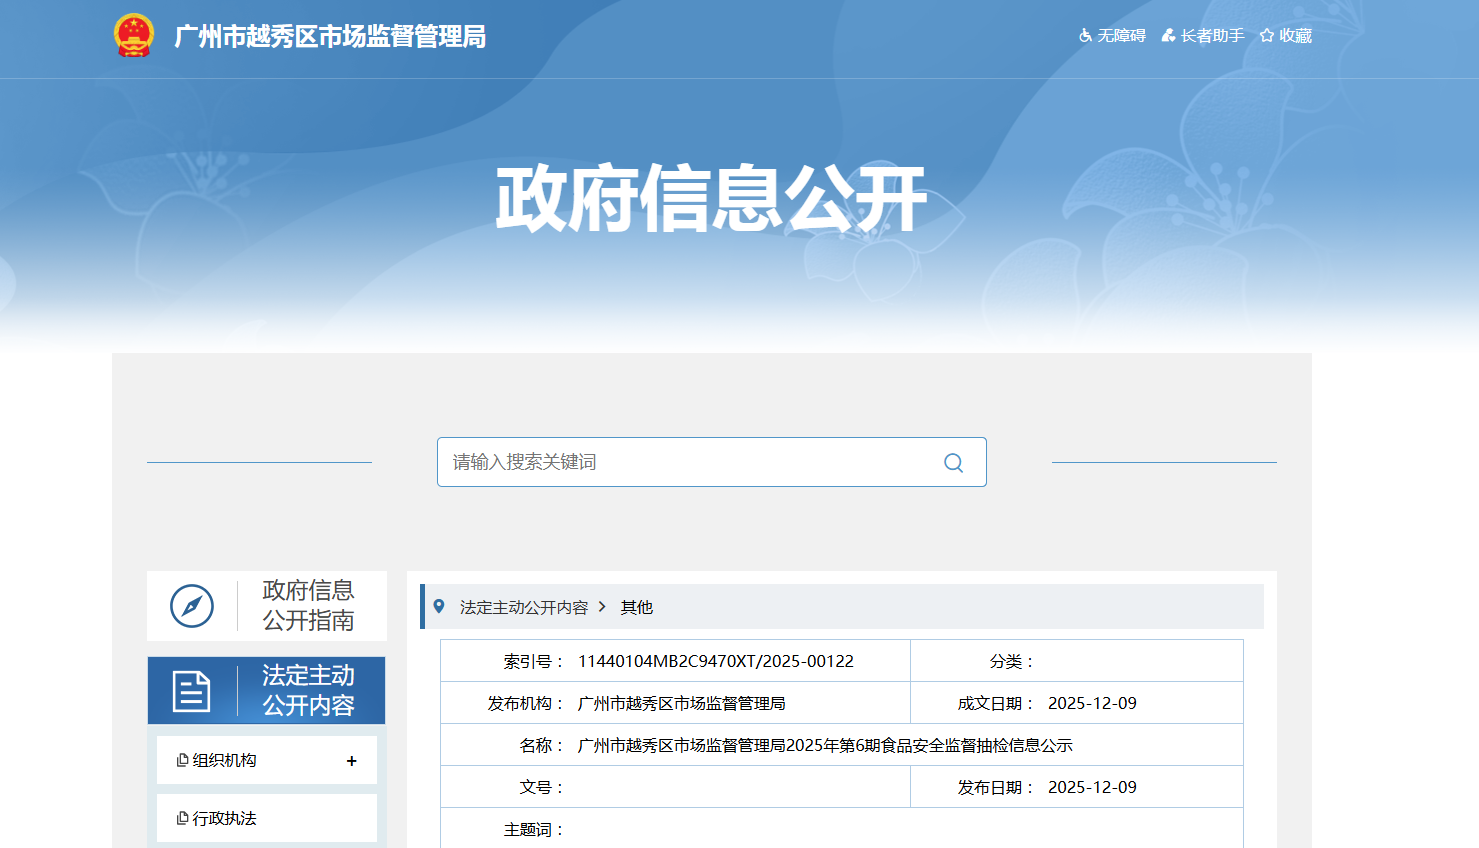Click the national emblem logo
Viewport: 1479px width, 848px height.
[x=133, y=36]
